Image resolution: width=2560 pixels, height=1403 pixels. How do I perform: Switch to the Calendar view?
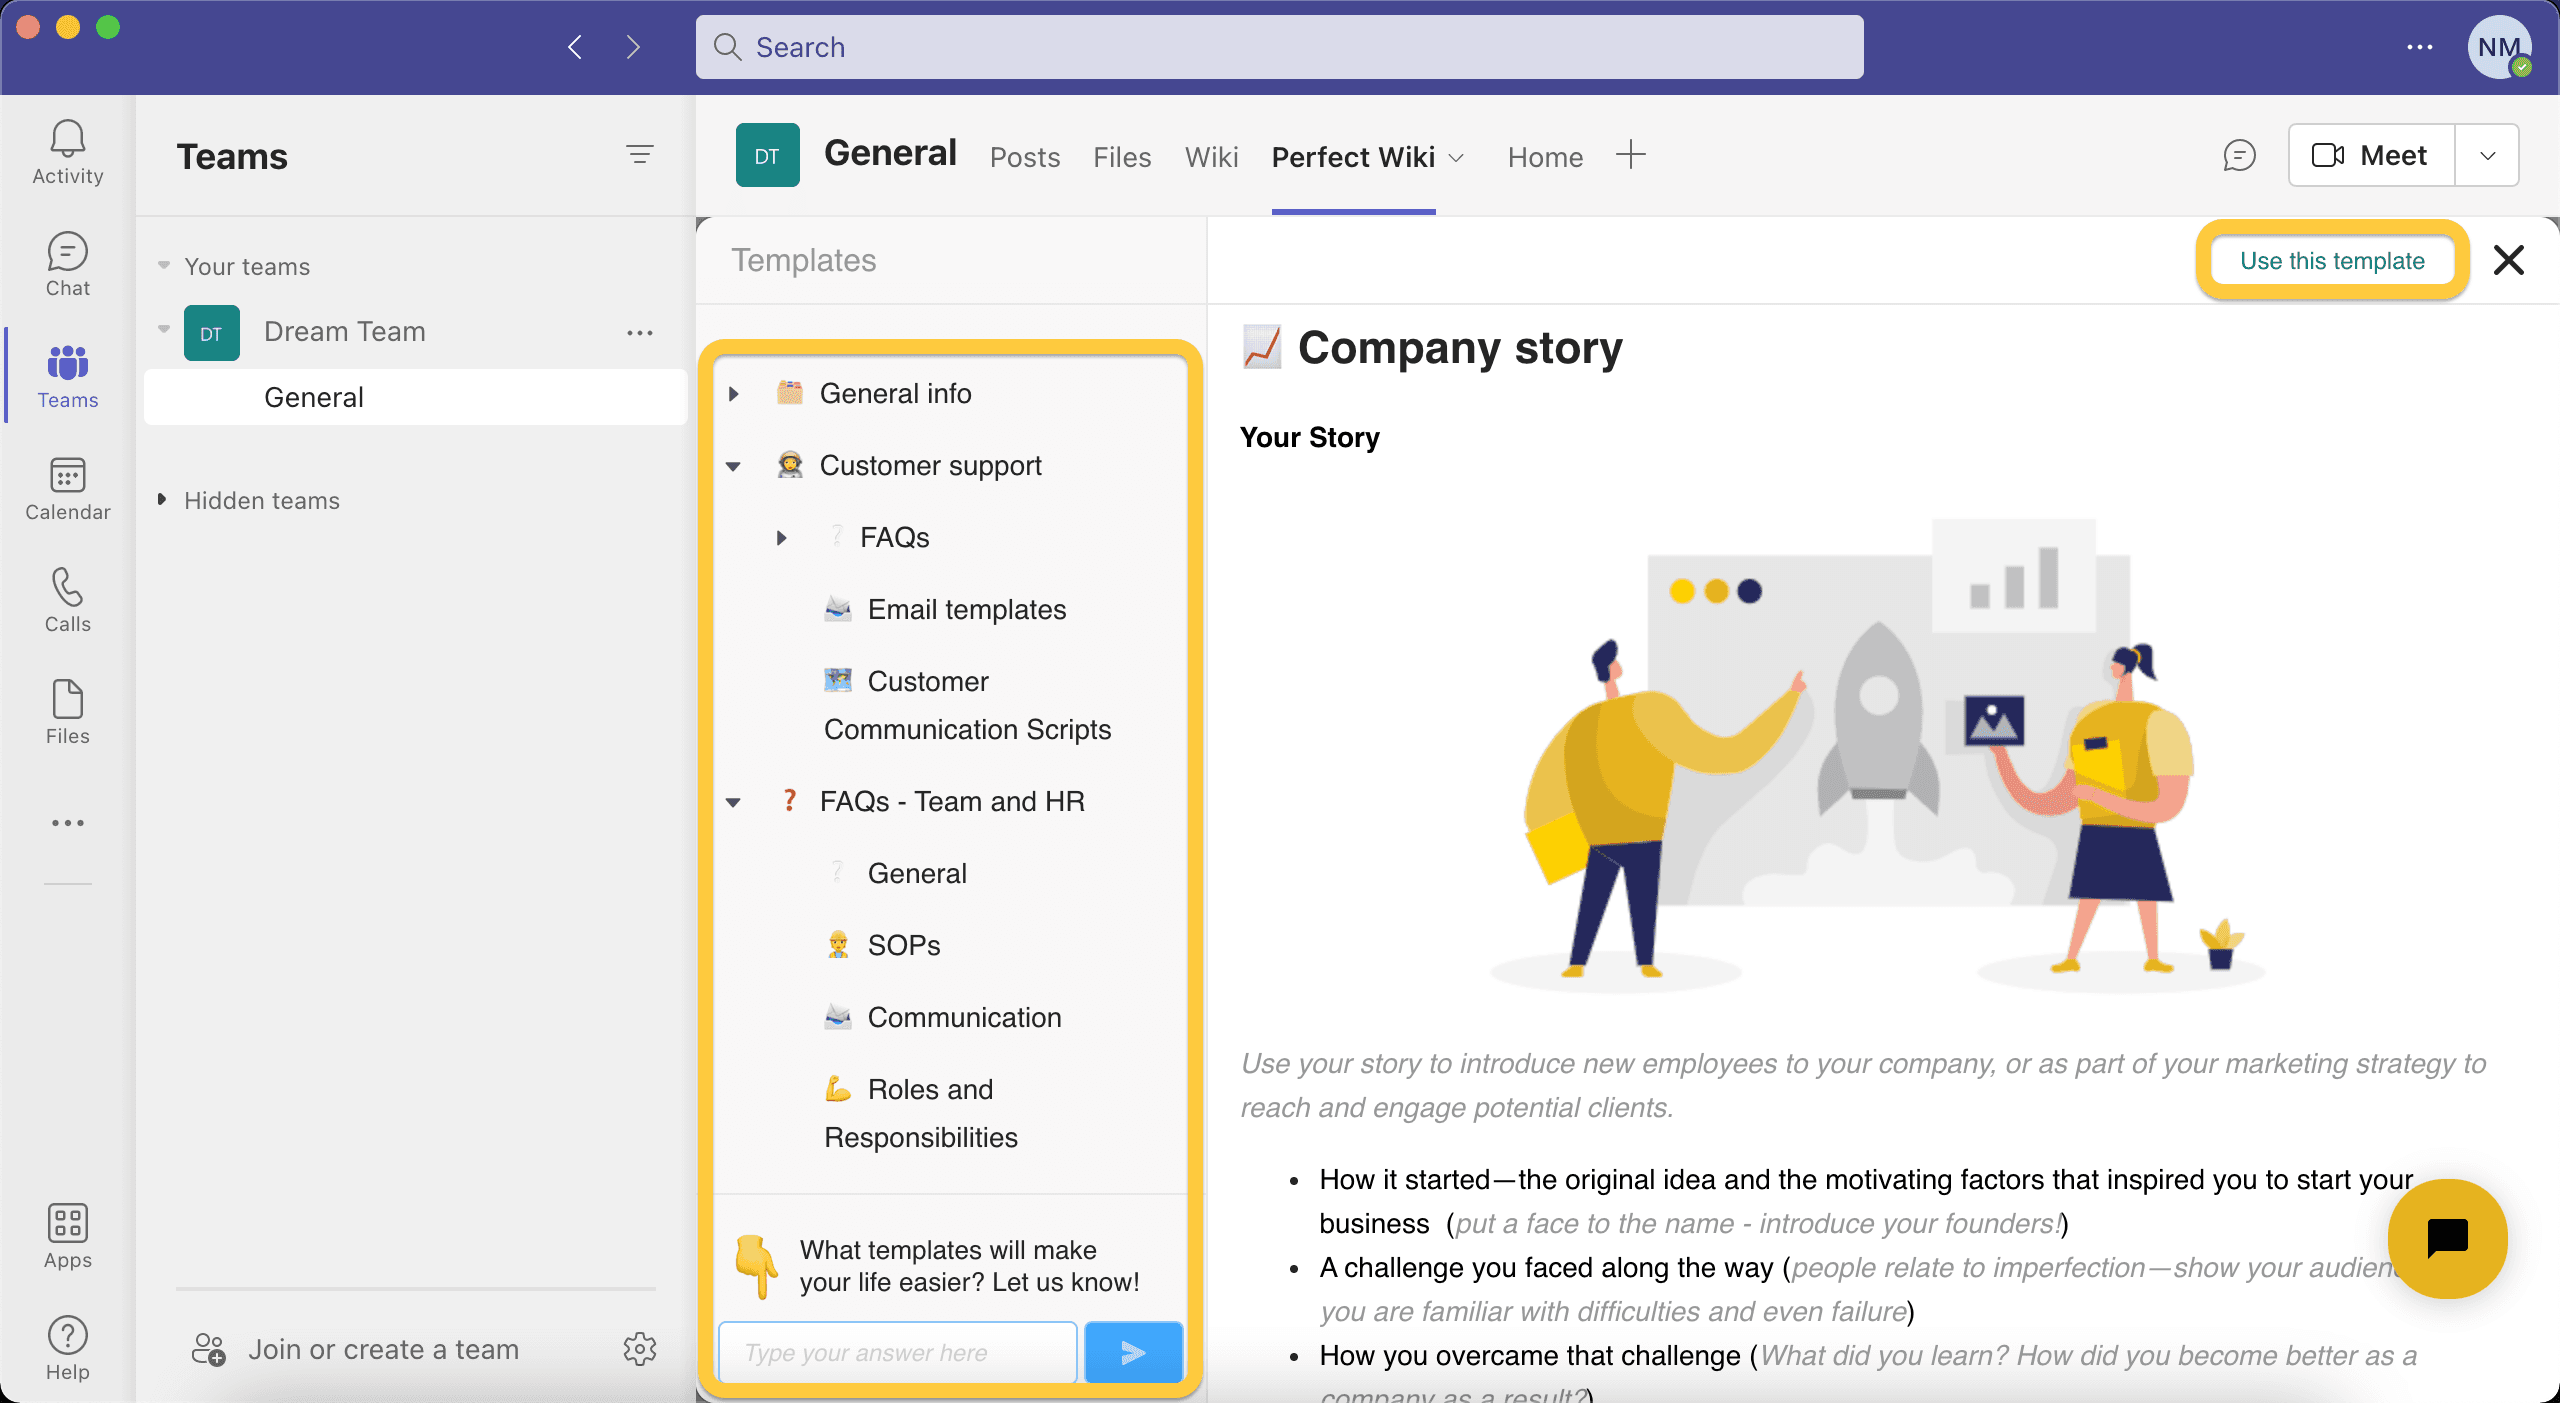66,487
